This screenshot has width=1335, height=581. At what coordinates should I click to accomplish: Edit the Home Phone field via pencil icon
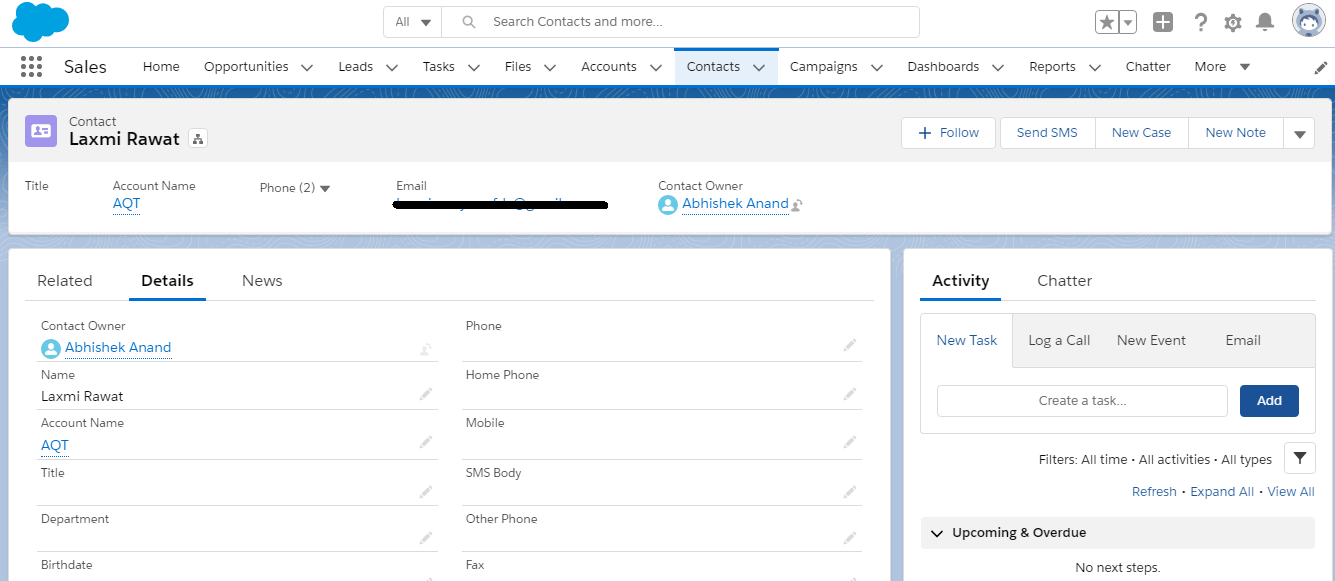click(850, 394)
